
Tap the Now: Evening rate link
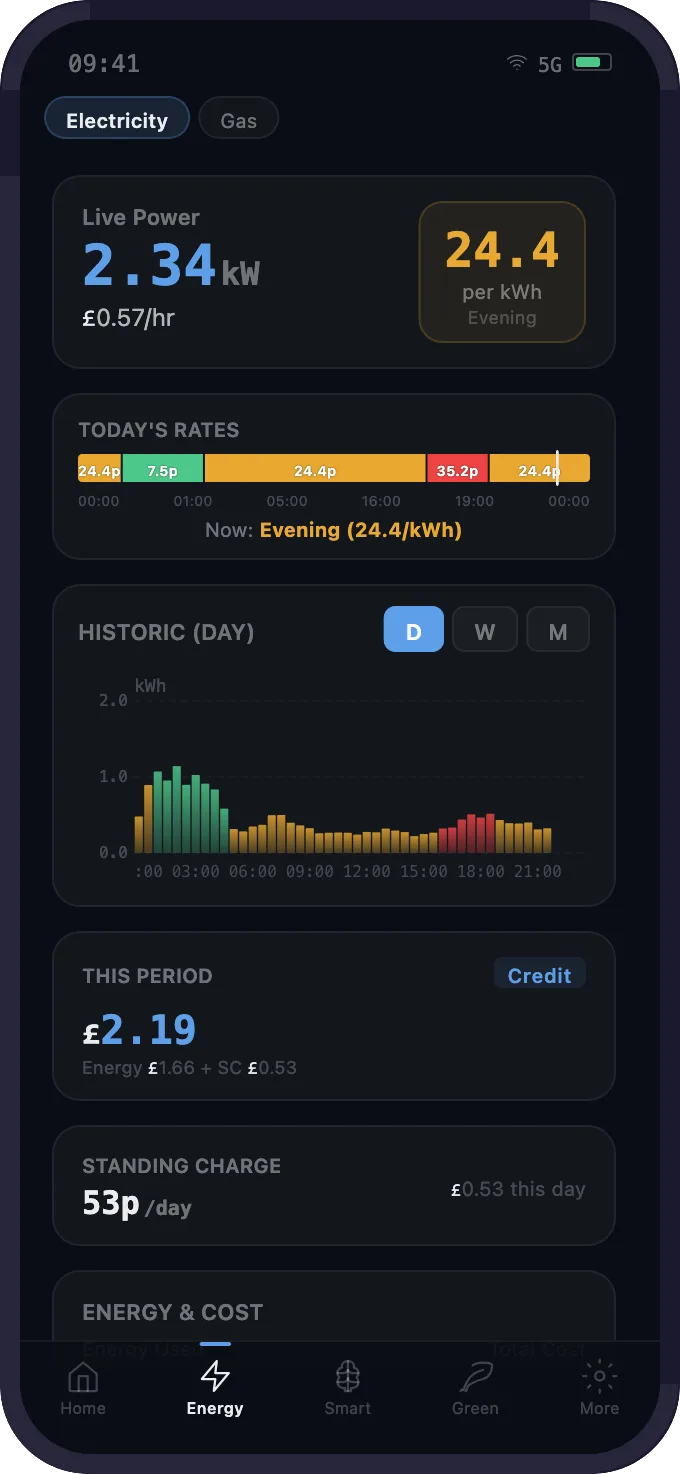[334, 530]
